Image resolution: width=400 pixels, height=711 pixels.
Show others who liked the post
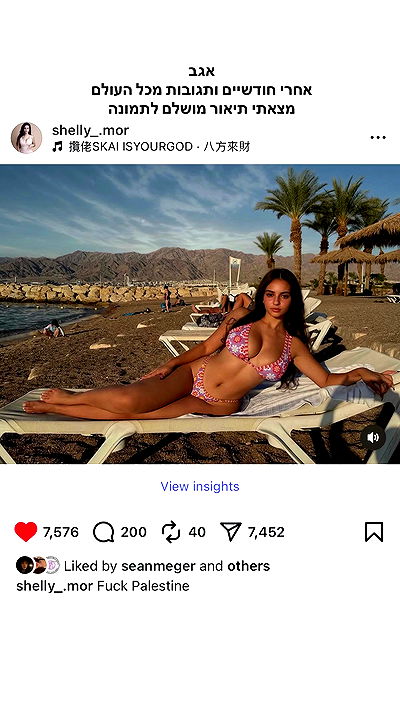(x=249, y=566)
